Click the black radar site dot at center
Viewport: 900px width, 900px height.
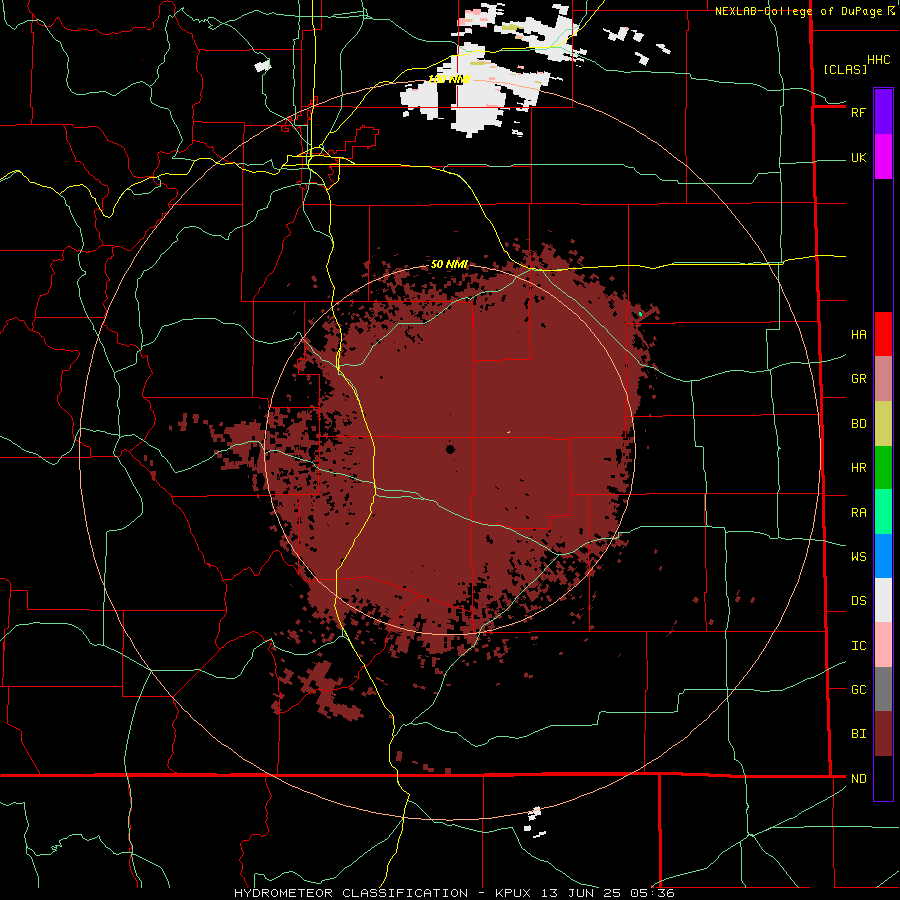coord(450,449)
